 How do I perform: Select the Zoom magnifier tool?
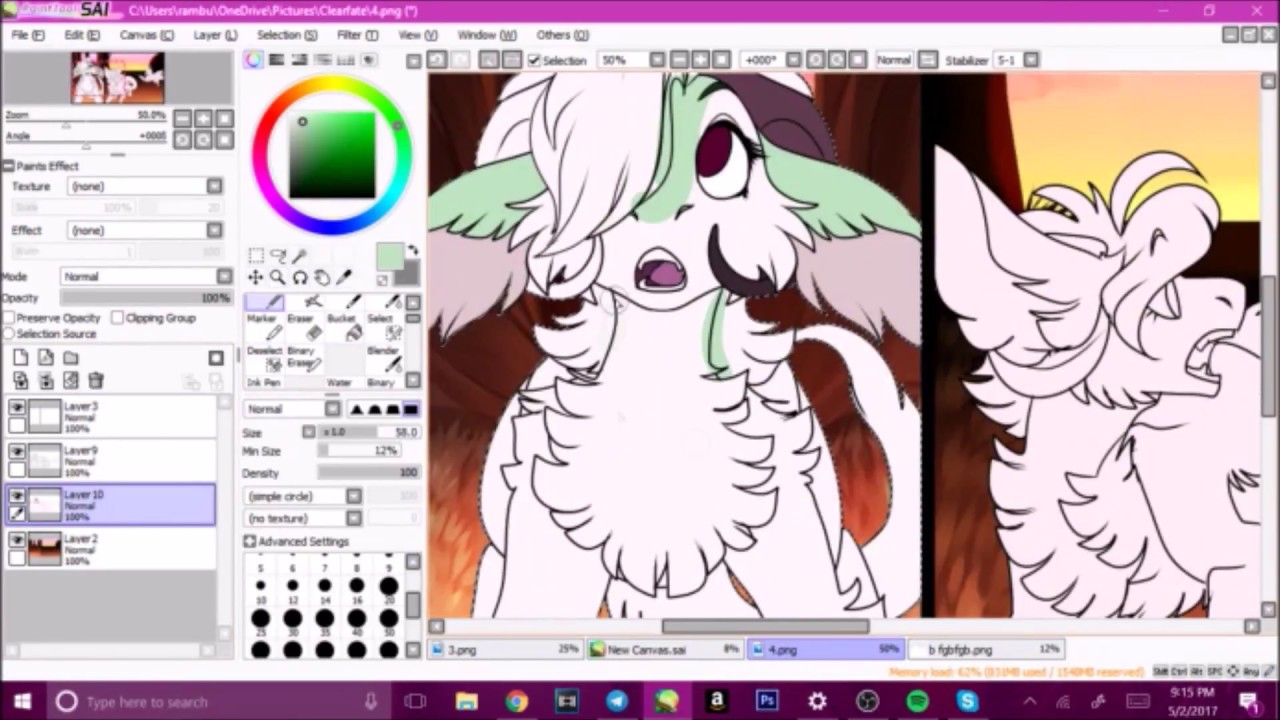(x=277, y=278)
